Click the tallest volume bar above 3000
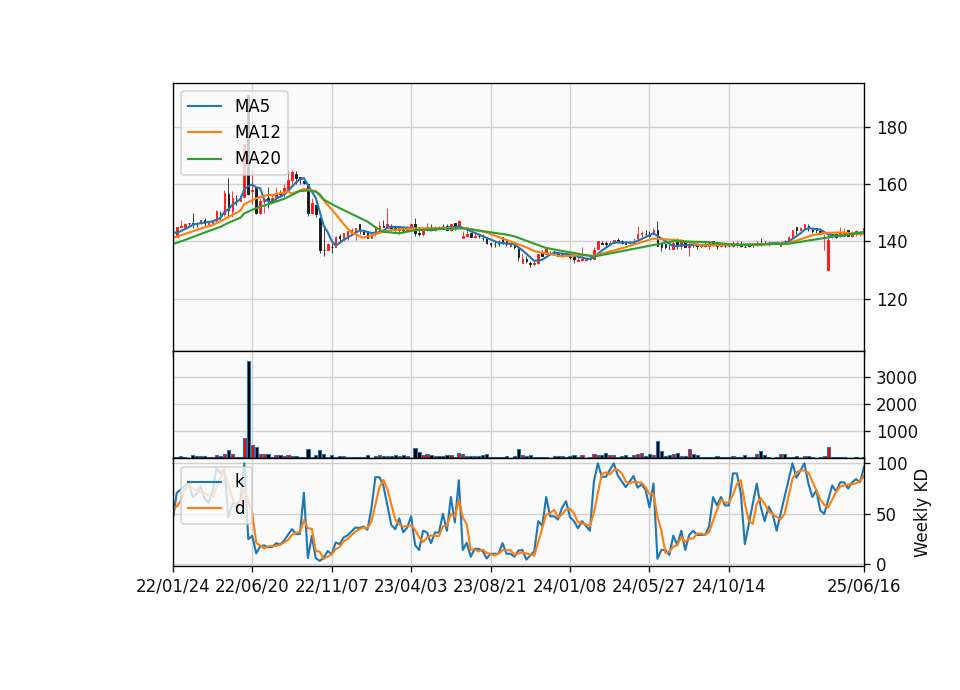Viewport: 960px width, 690px height. click(x=249, y=410)
